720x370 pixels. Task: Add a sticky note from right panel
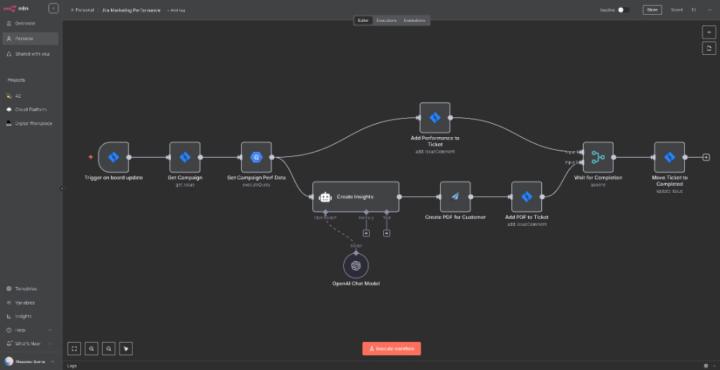pos(709,48)
